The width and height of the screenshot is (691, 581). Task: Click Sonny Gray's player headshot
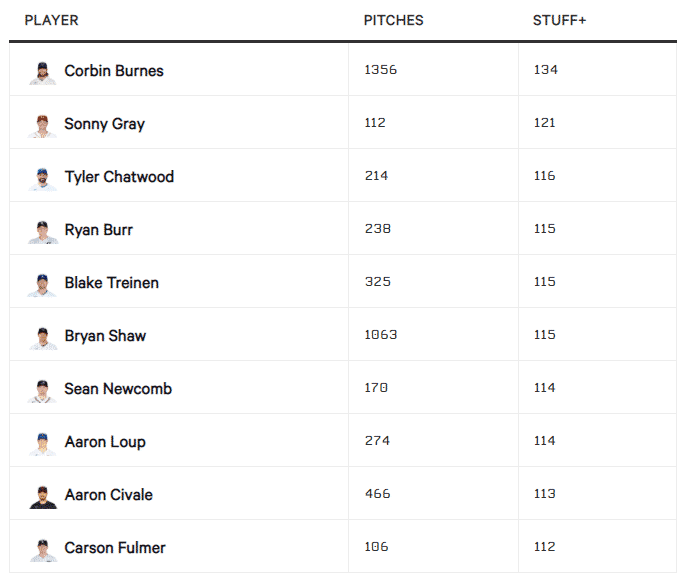tap(43, 125)
